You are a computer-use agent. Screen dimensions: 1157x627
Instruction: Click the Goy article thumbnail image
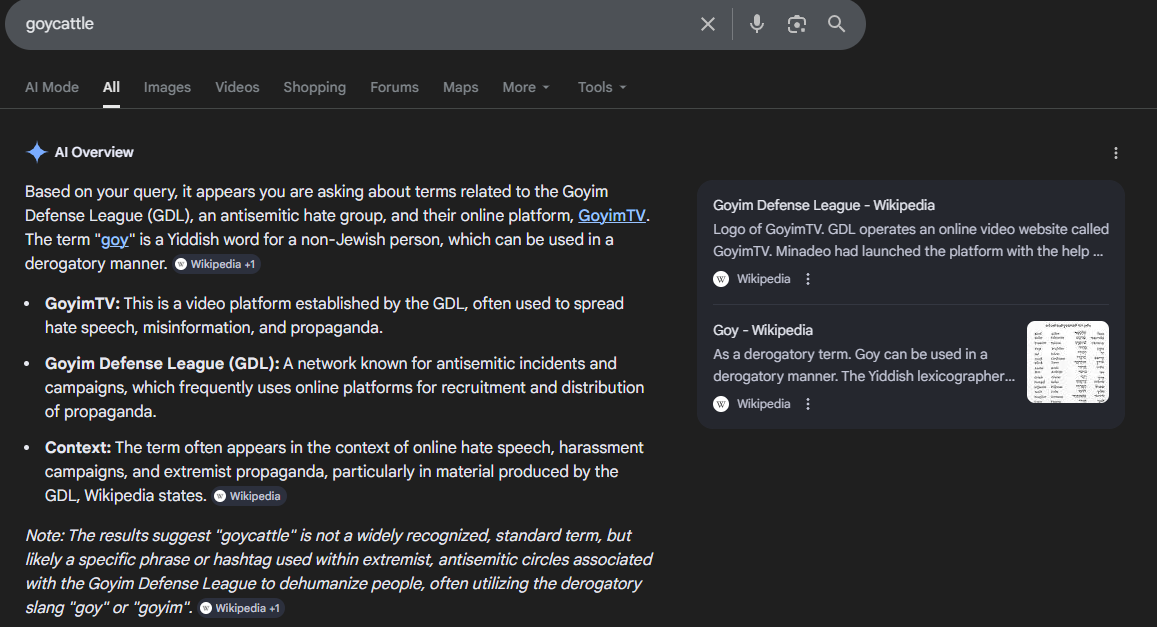coord(1067,362)
